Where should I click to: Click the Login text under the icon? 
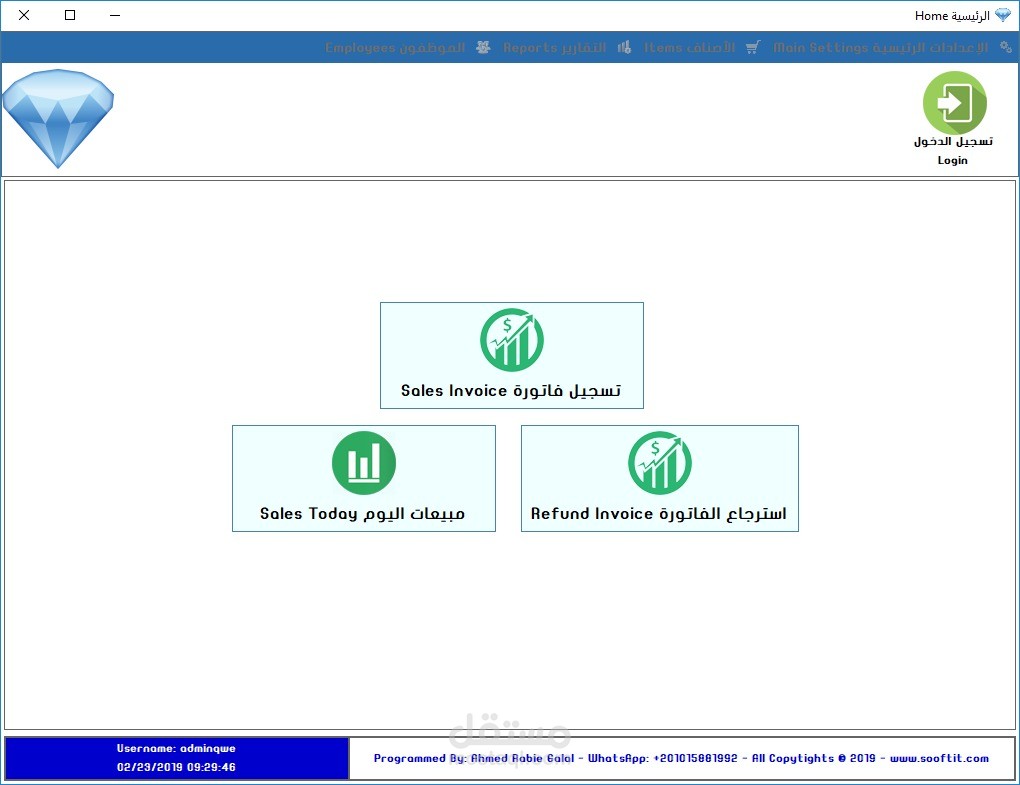pyautogui.click(x=952, y=160)
